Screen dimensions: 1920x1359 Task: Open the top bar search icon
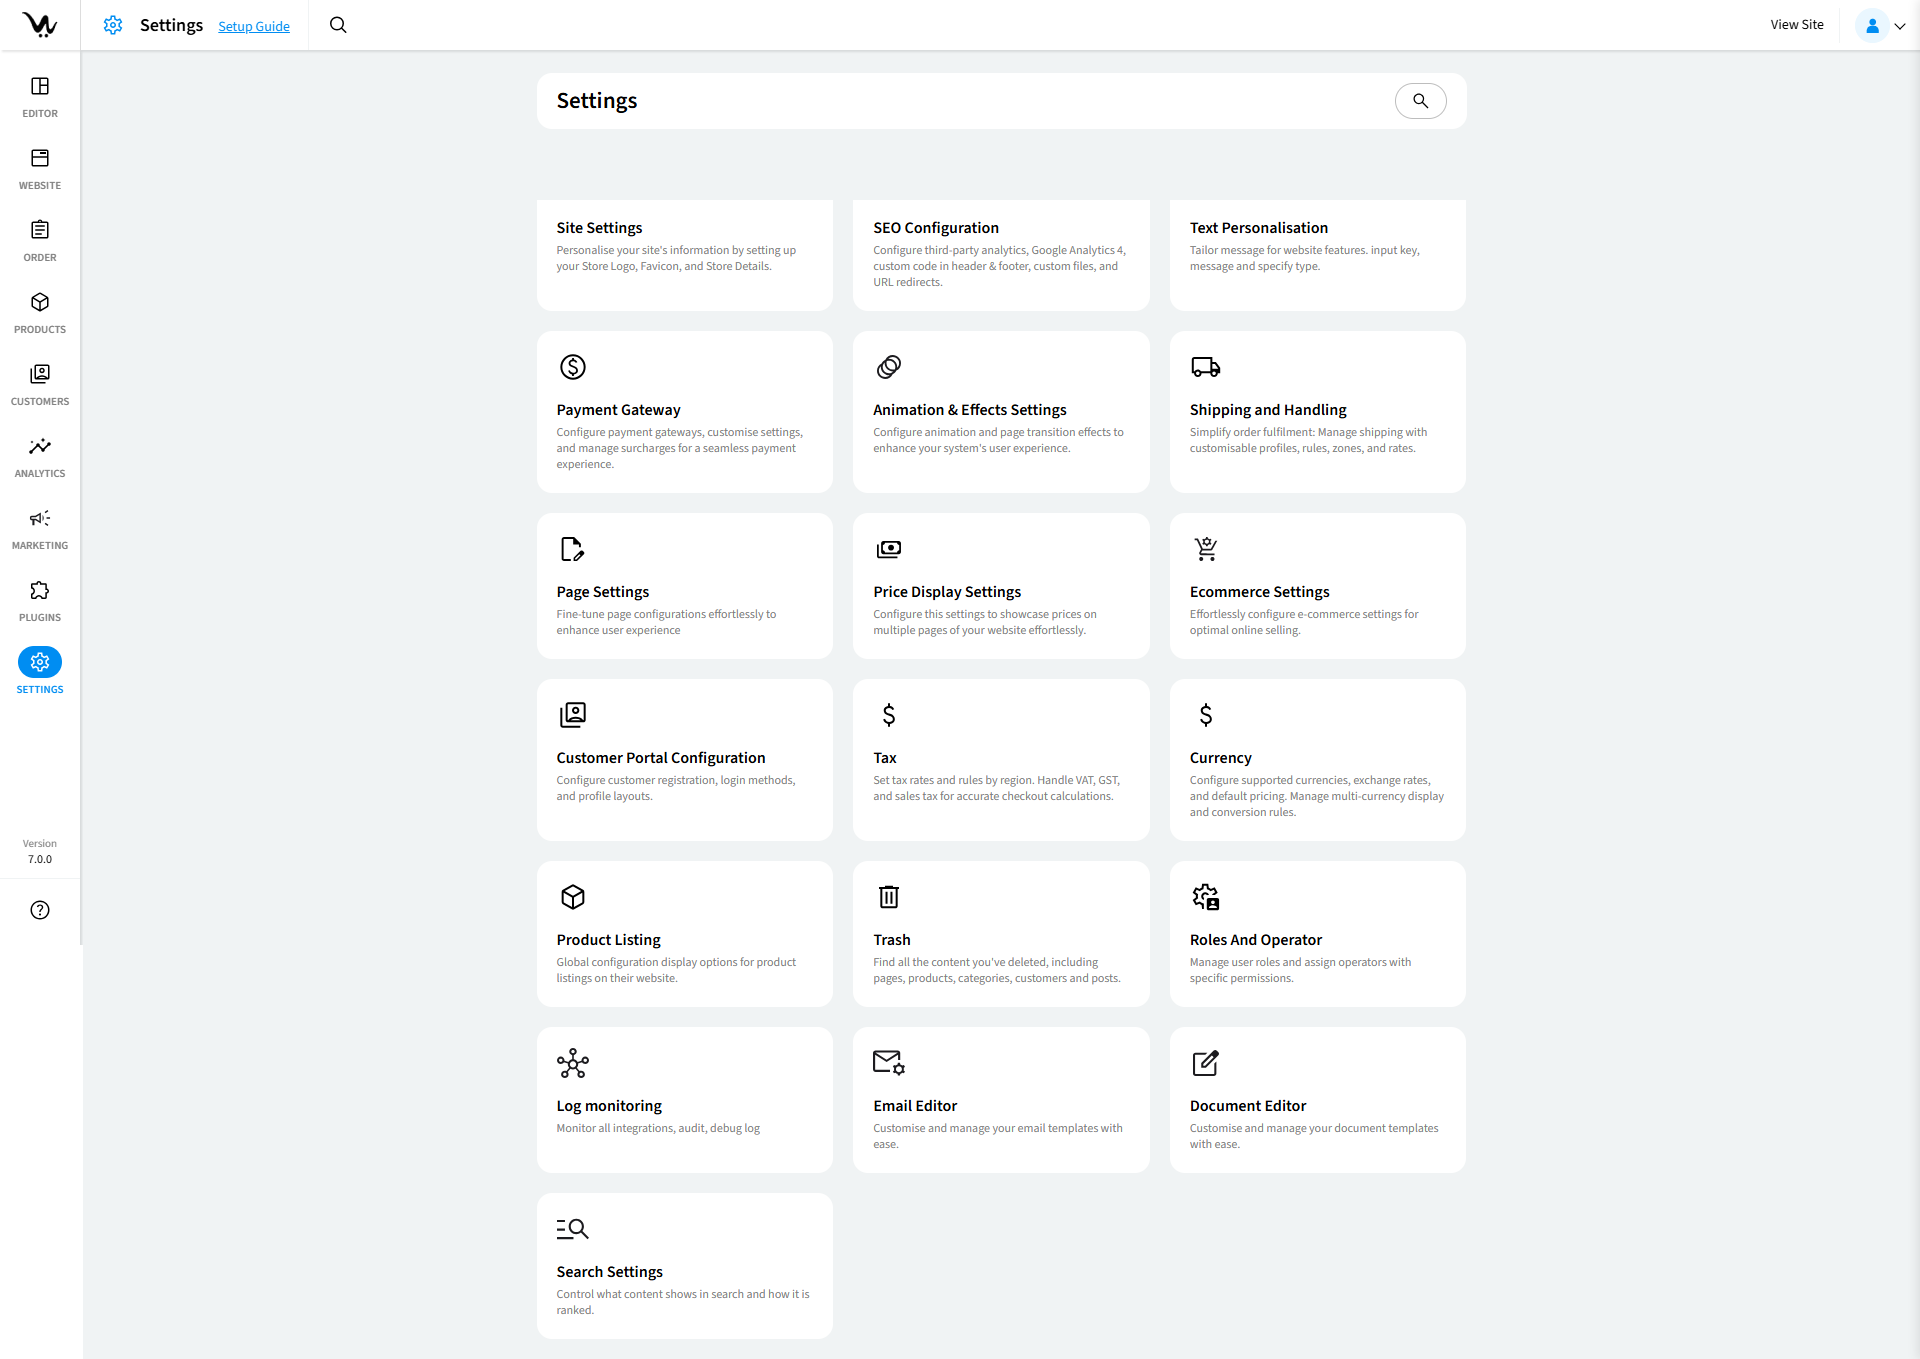point(337,25)
